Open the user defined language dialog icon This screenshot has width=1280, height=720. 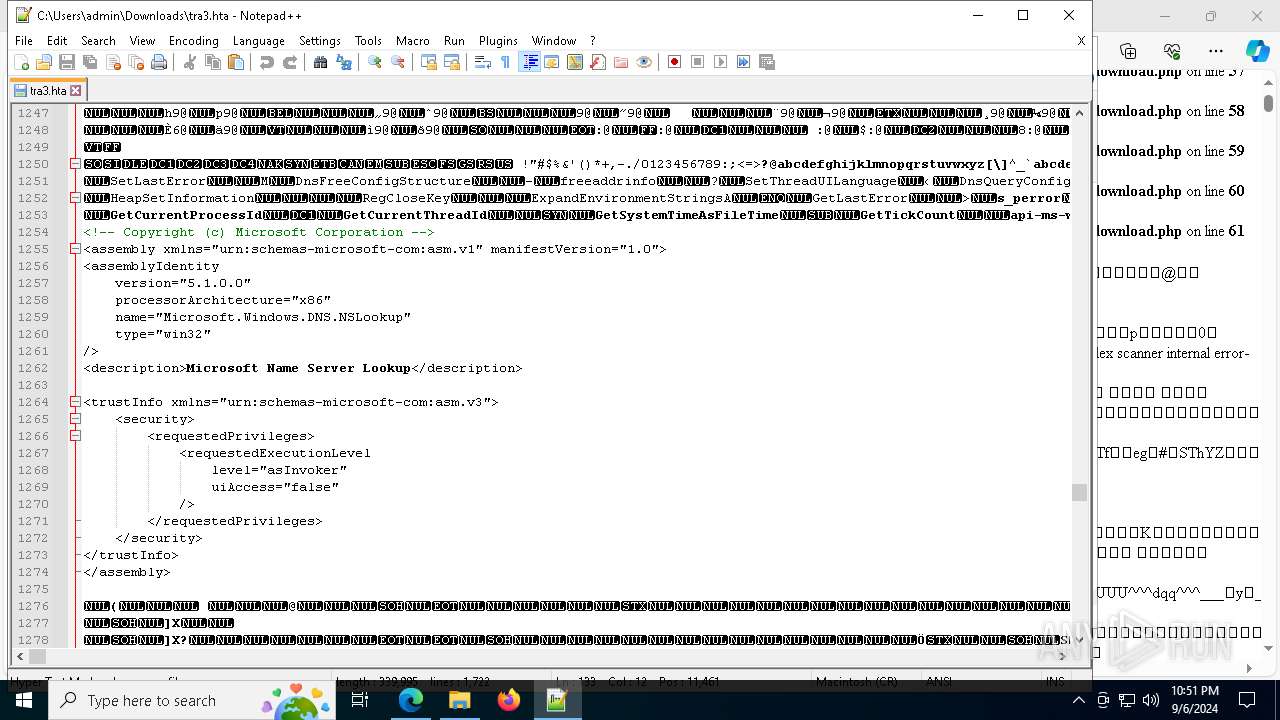[x=551, y=62]
